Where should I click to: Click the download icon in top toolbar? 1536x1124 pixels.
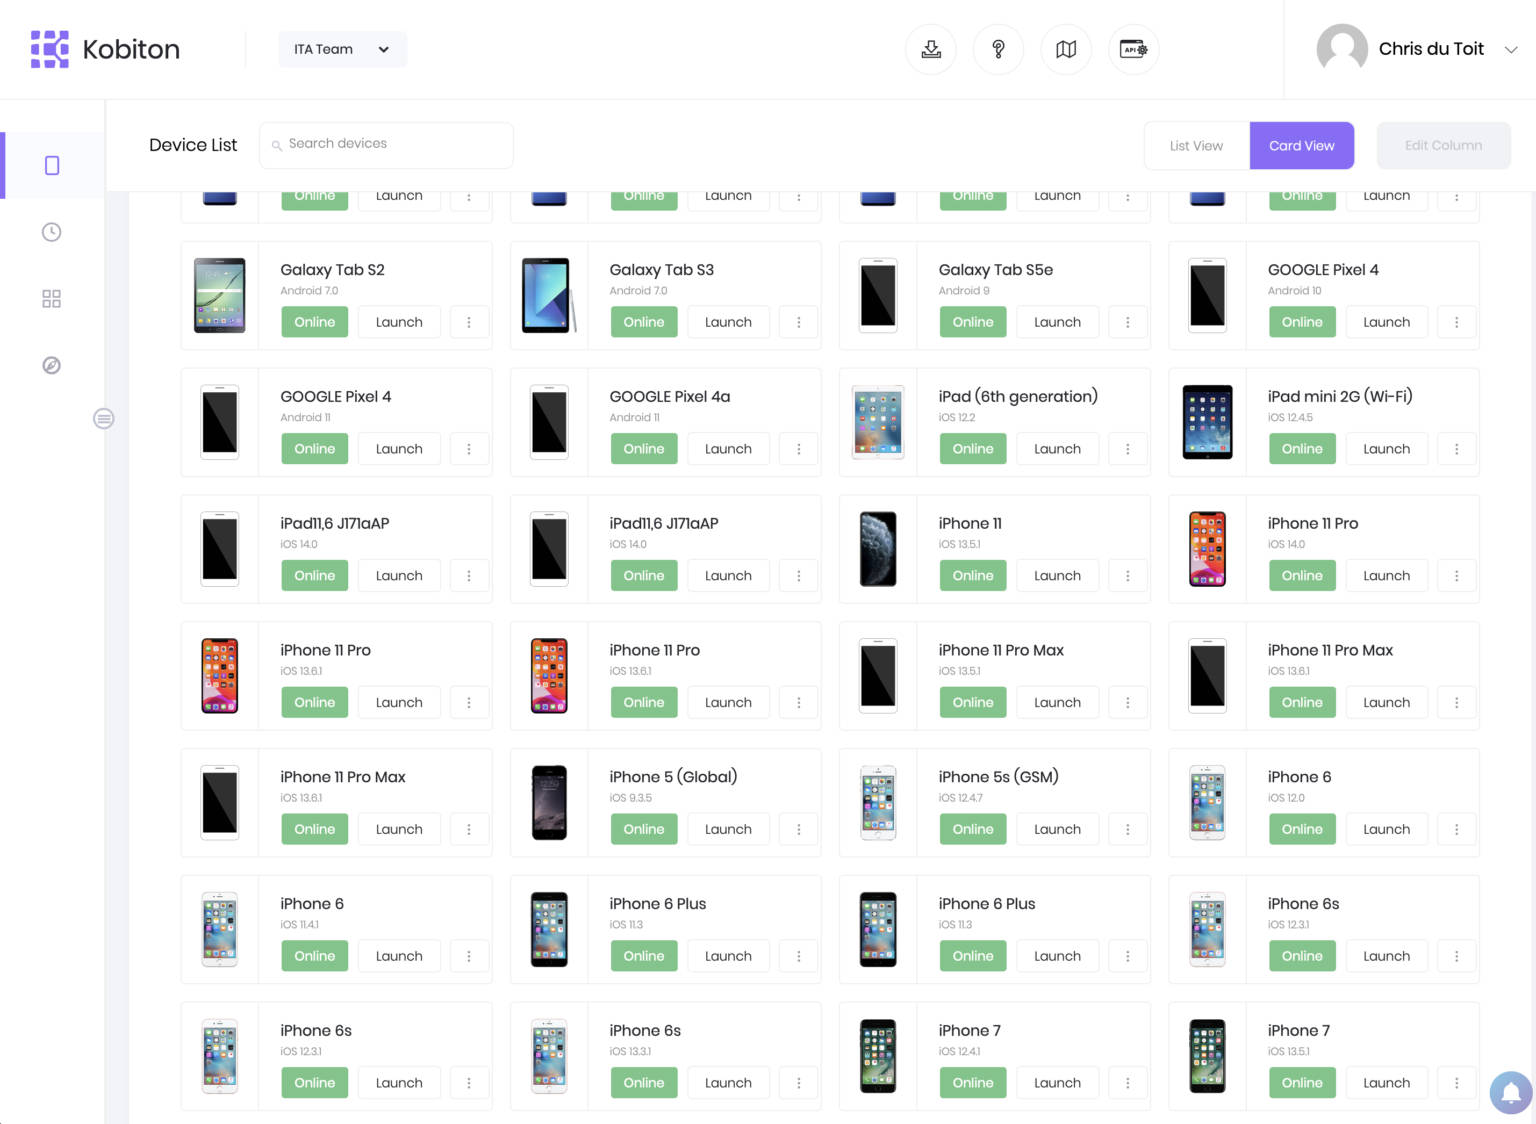coord(931,49)
